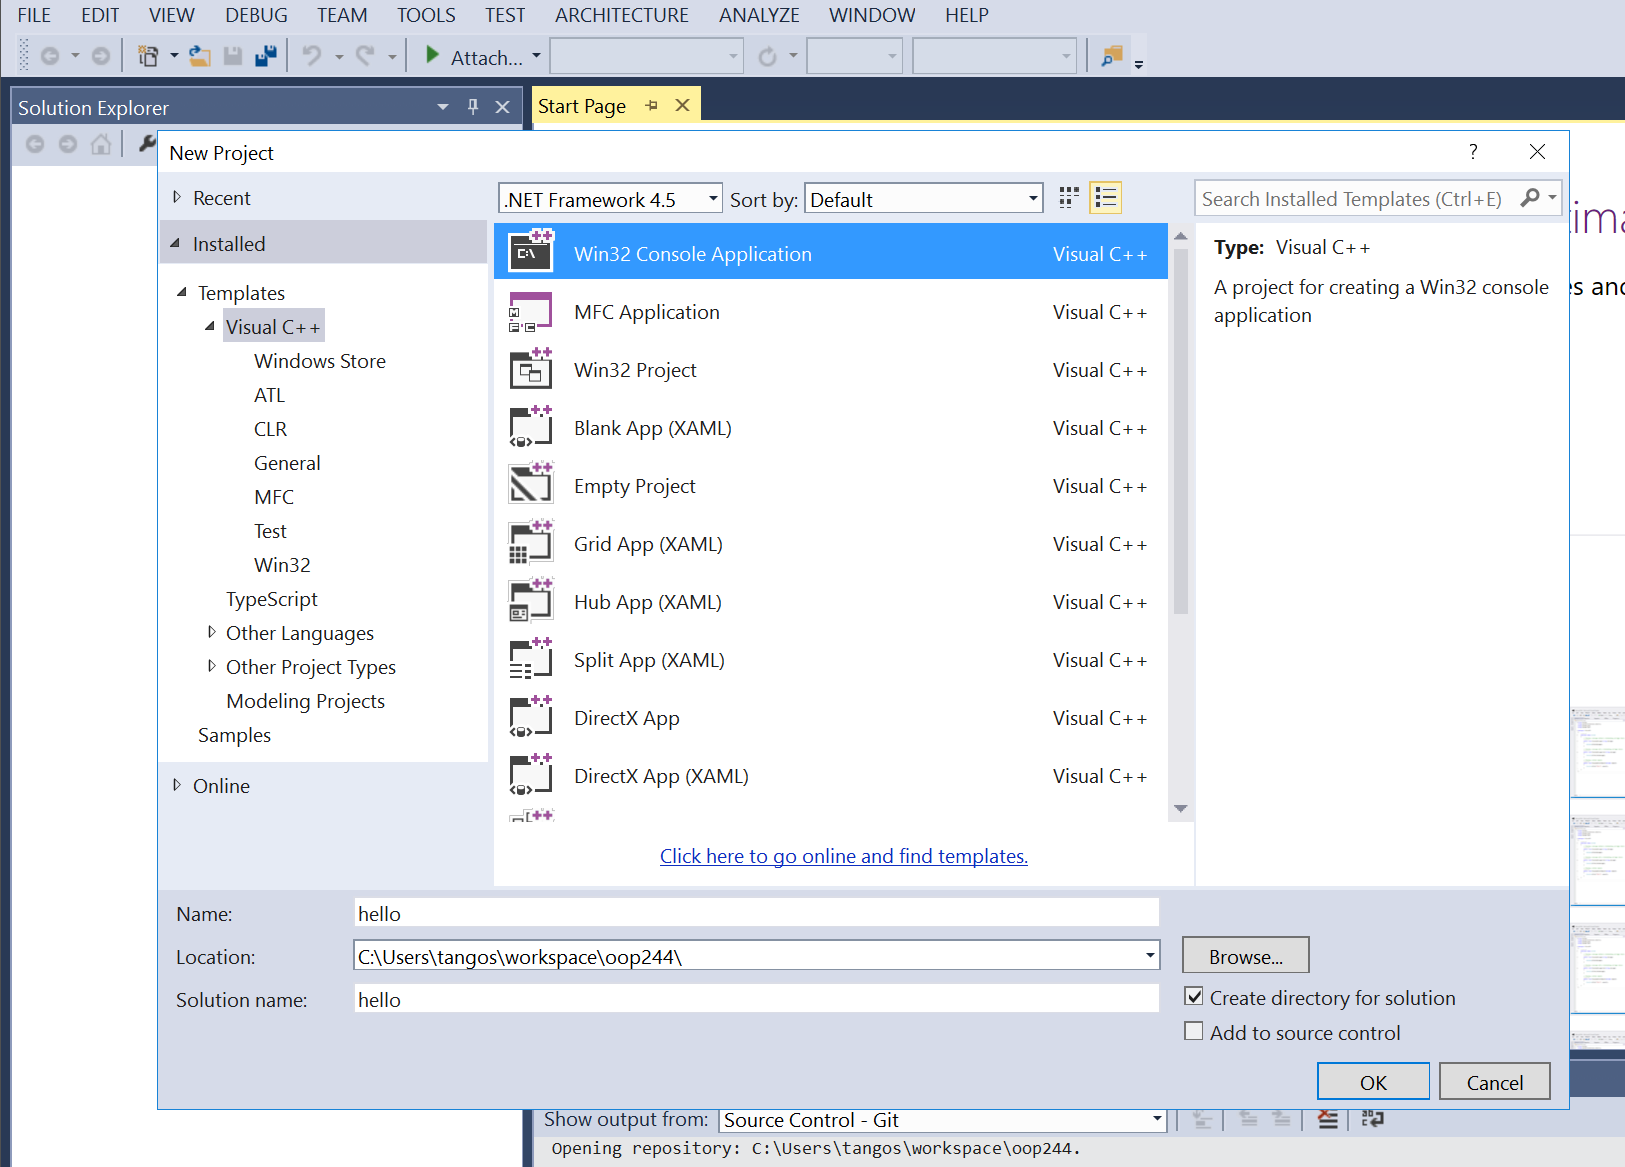The width and height of the screenshot is (1625, 1167).
Task: Click the Win32 Console Application icon
Action: (x=531, y=251)
